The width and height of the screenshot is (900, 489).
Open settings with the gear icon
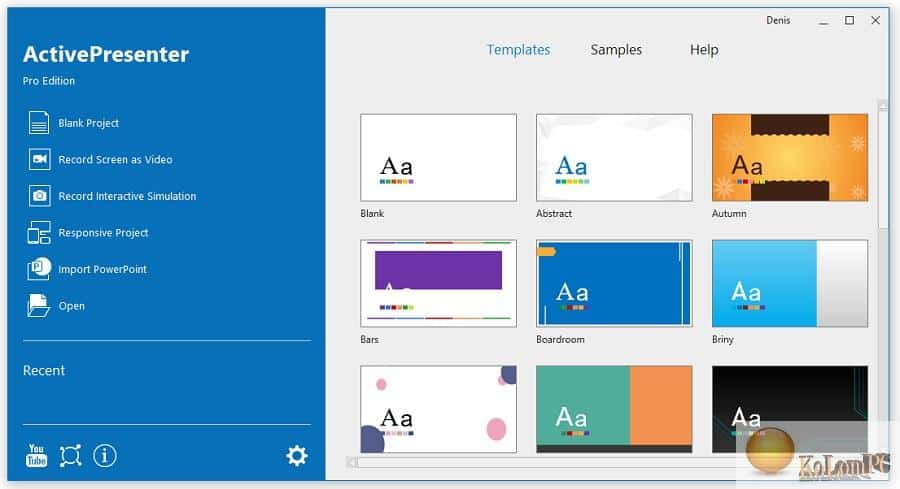pyautogui.click(x=297, y=456)
